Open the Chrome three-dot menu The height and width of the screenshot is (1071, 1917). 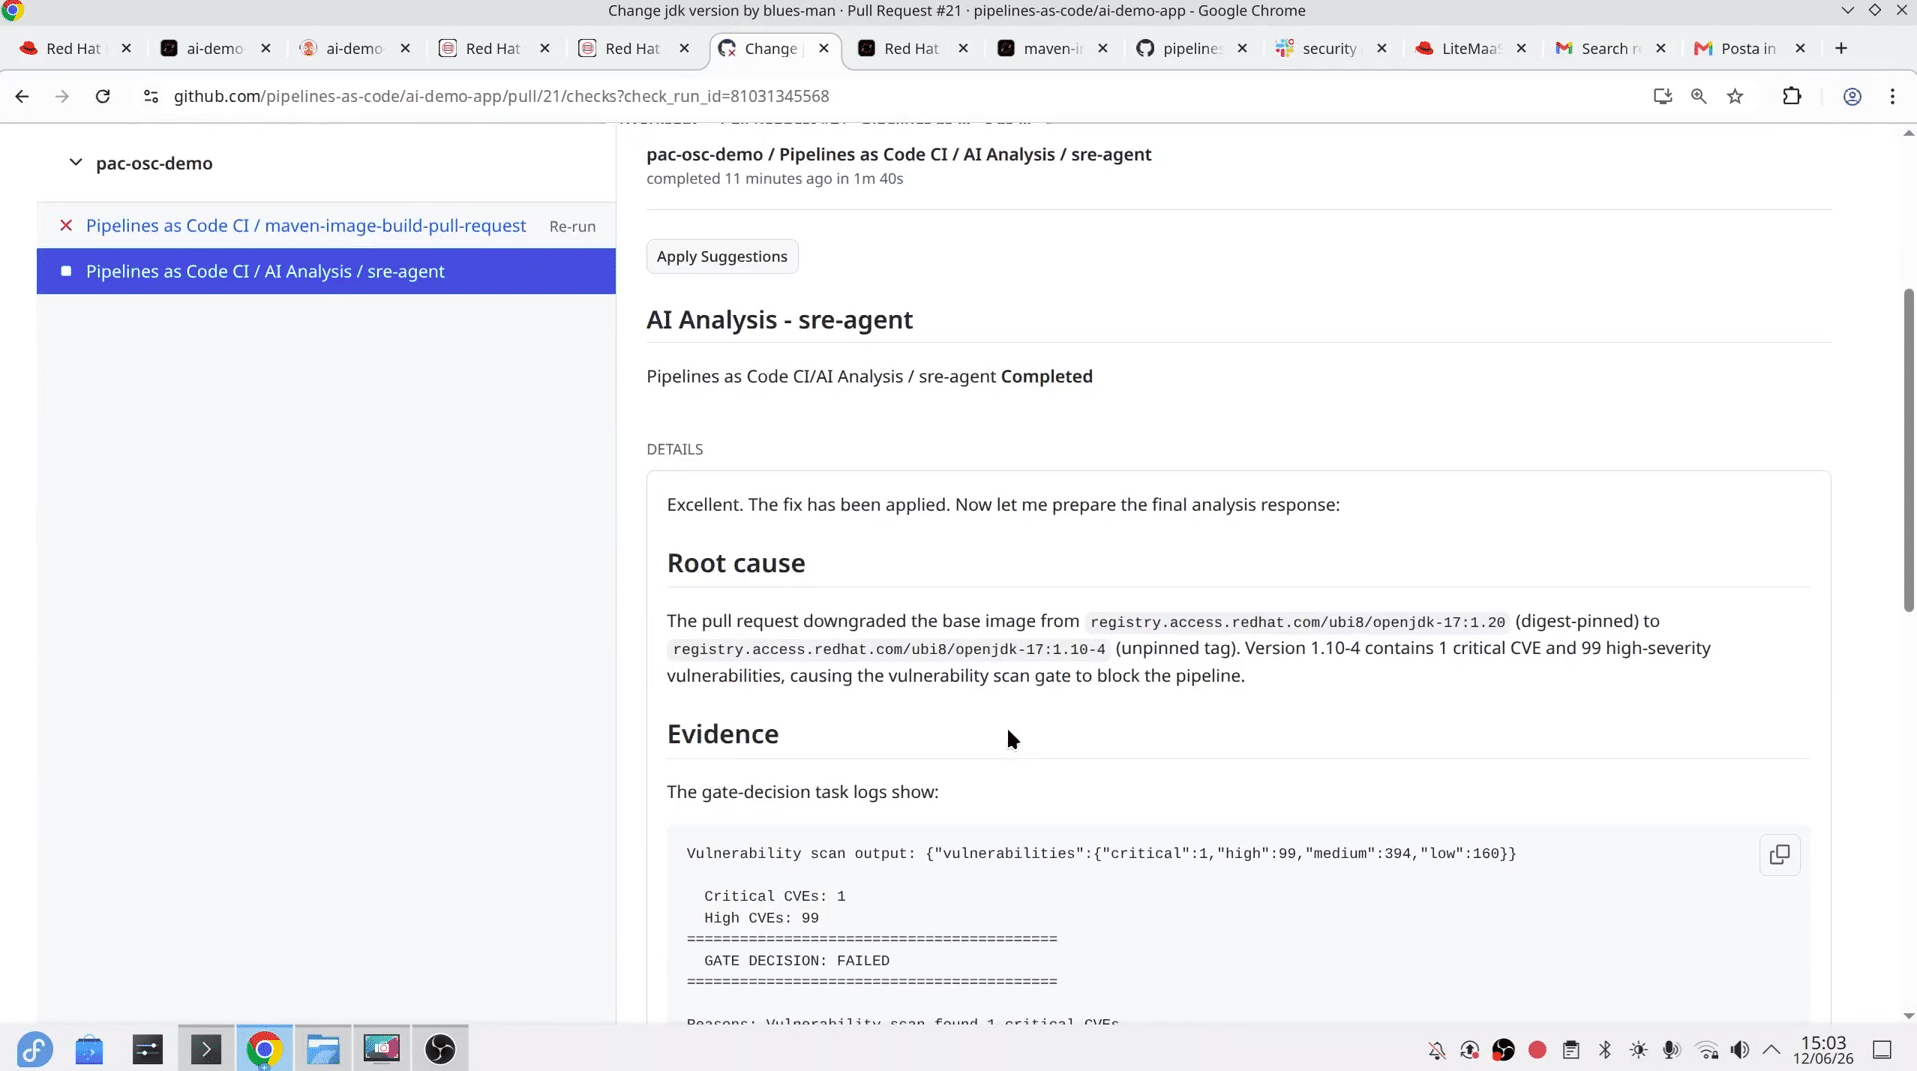(x=1892, y=96)
